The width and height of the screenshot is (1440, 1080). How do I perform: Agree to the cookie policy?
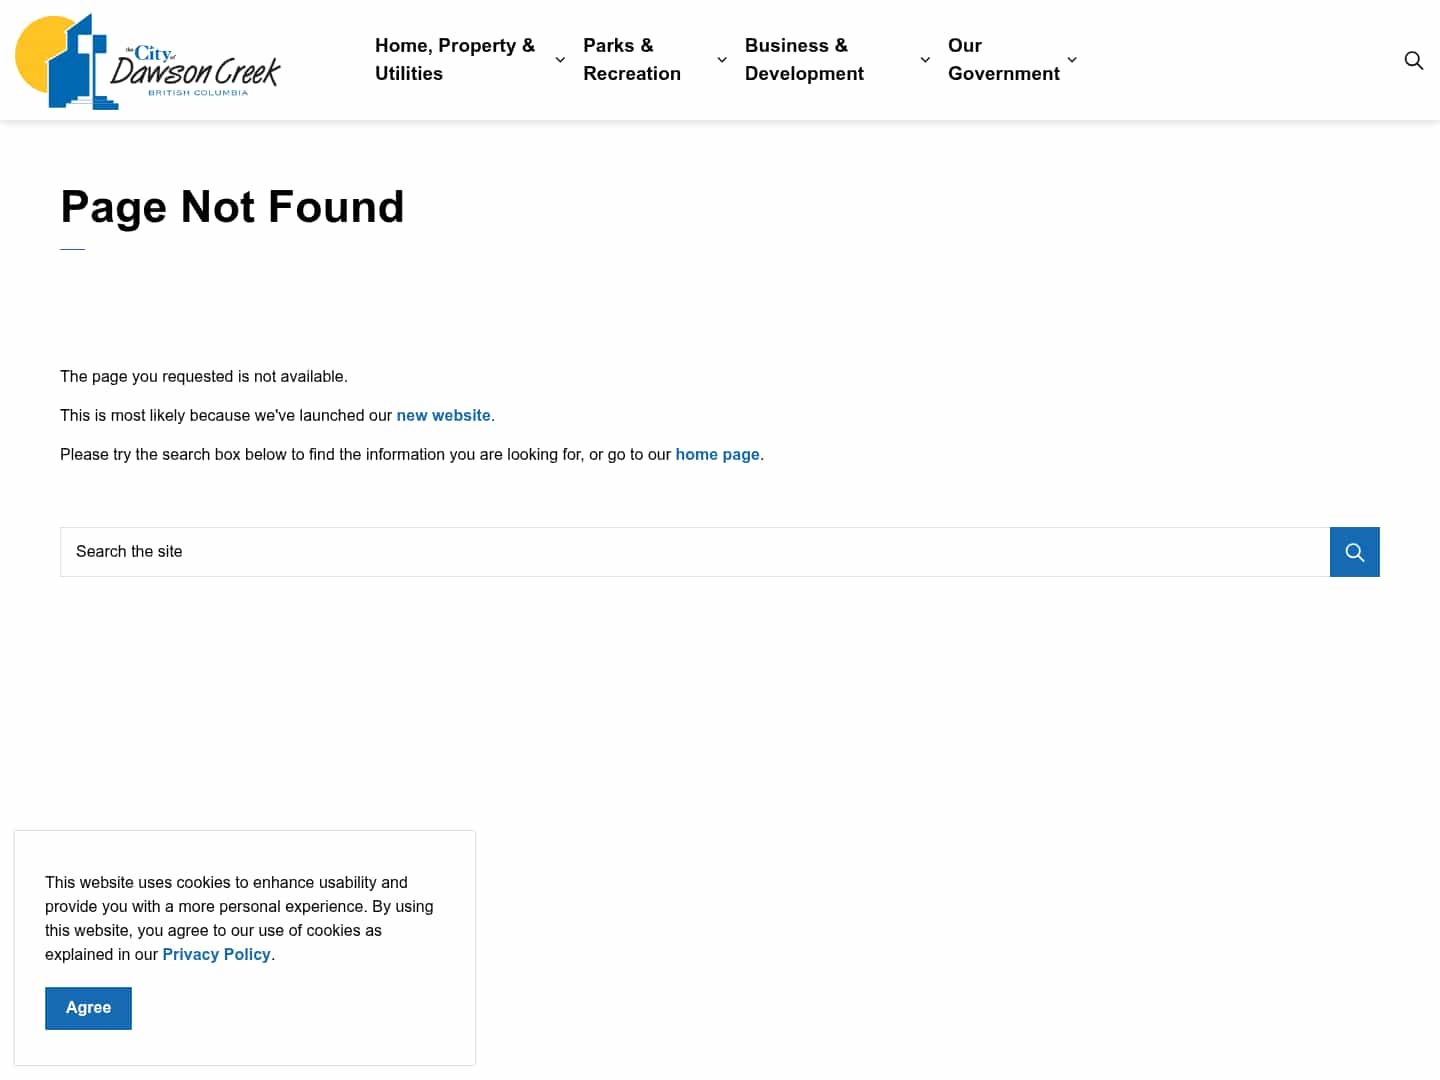pyautogui.click(x=88, y=1007)
